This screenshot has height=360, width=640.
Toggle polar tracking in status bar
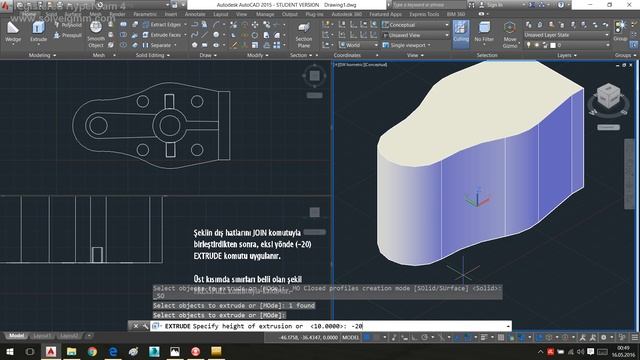(x=424, y=338)
